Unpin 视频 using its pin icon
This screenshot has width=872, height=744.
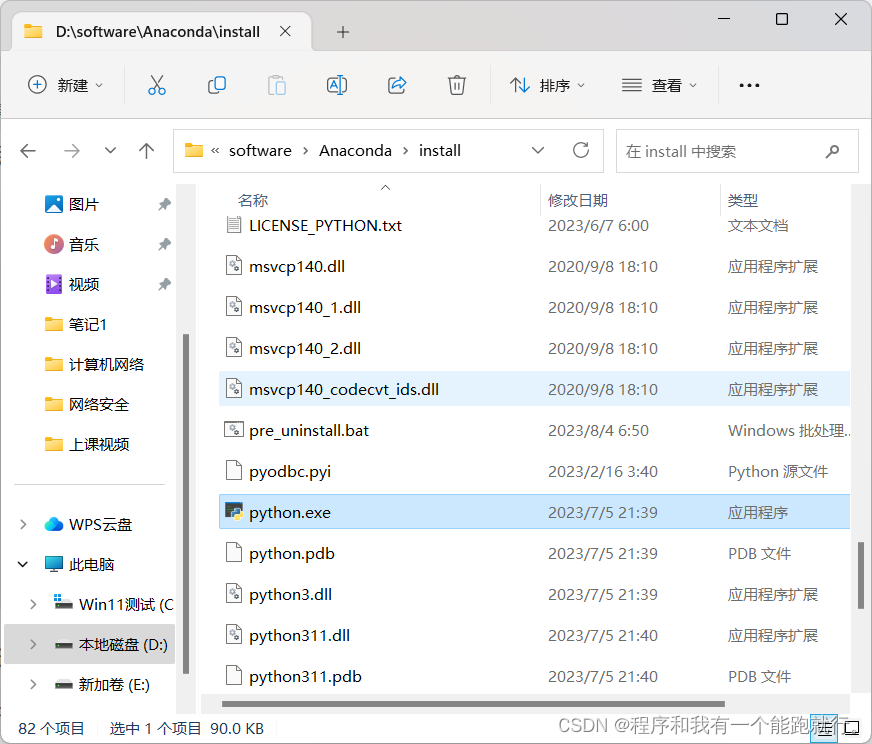[164, 284]
